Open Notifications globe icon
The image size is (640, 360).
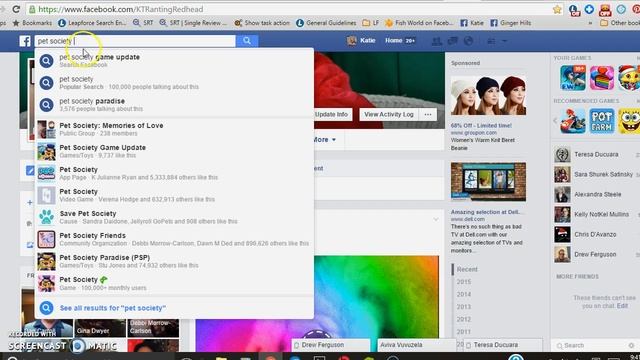[x=469, y=41]
